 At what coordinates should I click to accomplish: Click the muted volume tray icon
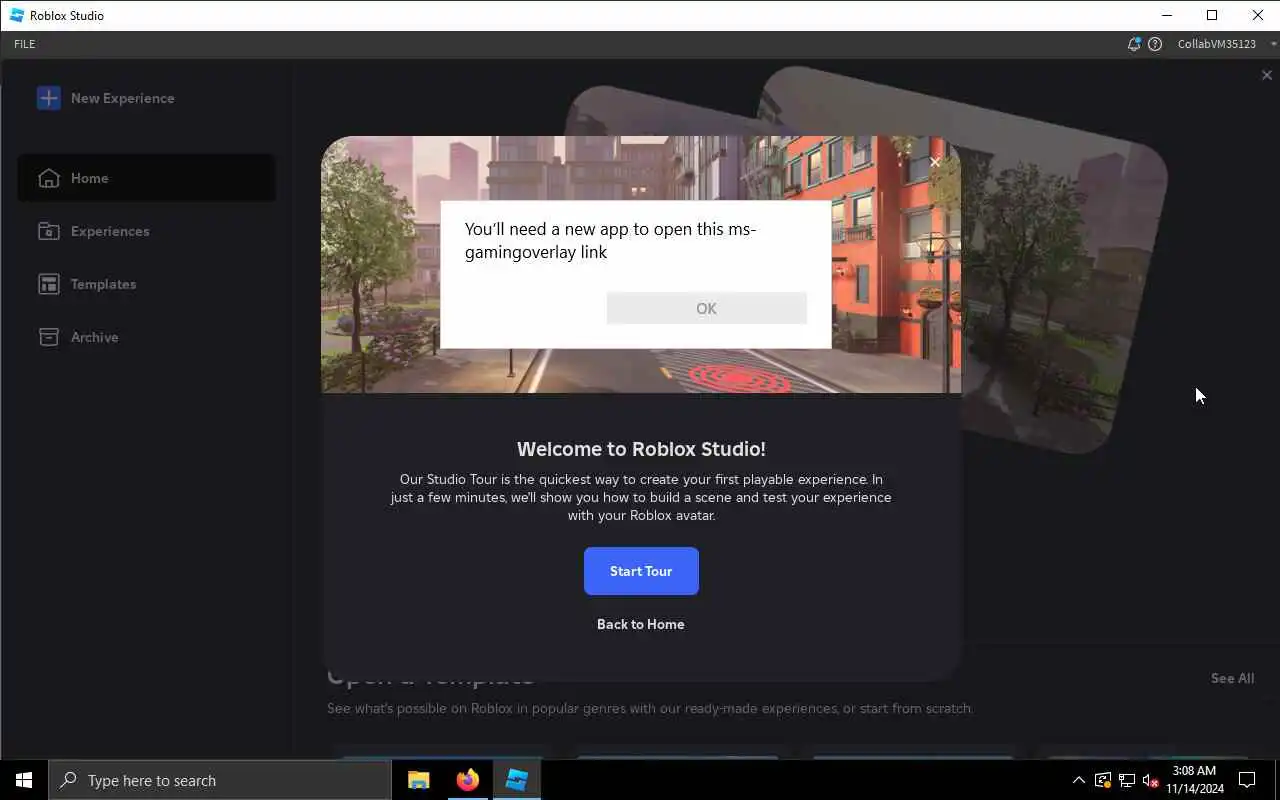coord(1151,780)
